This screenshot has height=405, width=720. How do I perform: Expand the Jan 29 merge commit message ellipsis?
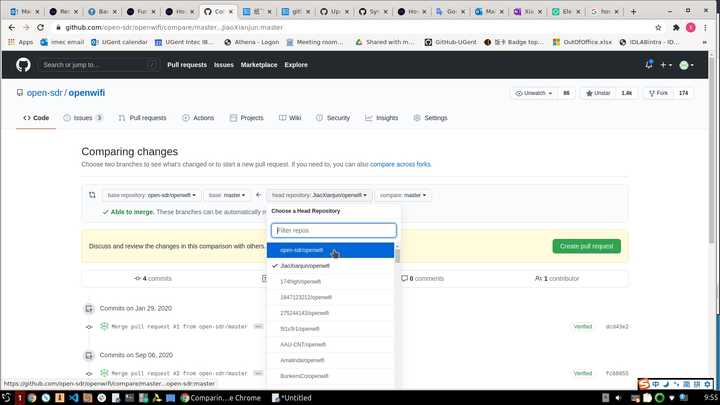pyautogui.click(x=258, y=326)
